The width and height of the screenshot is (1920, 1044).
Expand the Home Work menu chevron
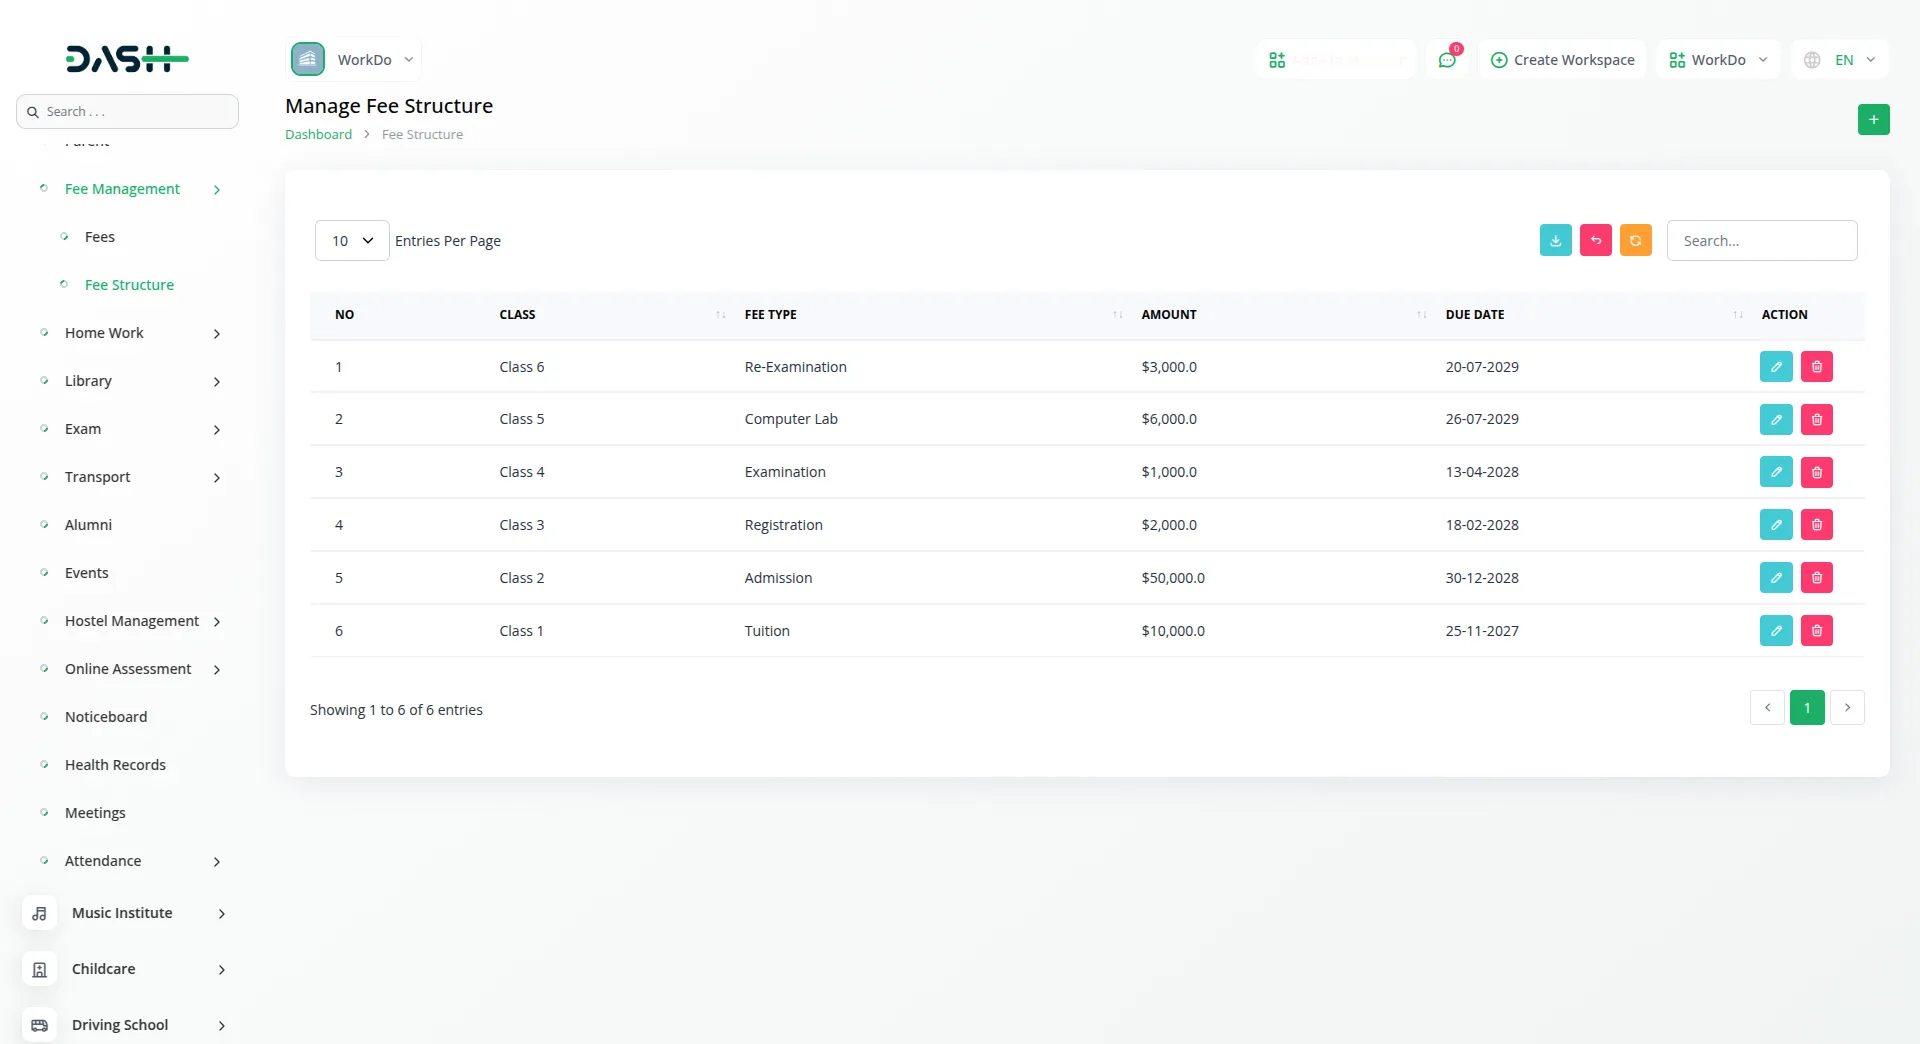[217, 334]
